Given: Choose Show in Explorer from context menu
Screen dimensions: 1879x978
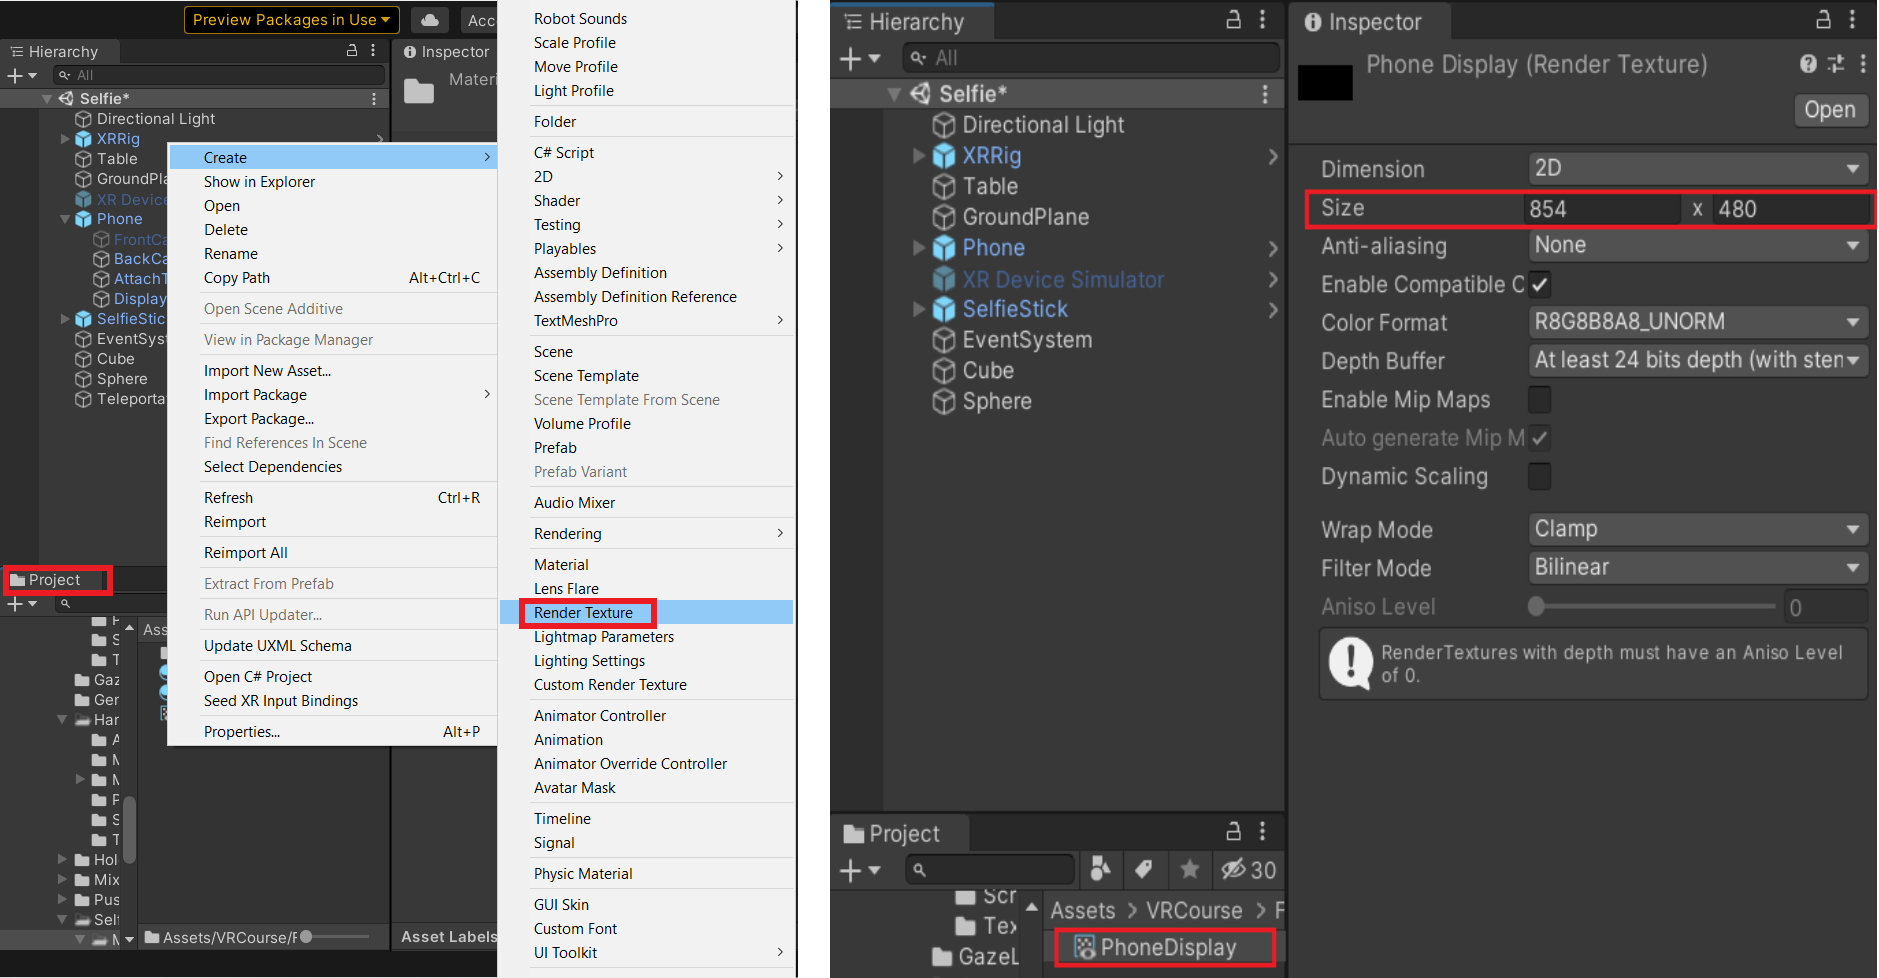Looking at the screenshot, I should pos(259,182).
